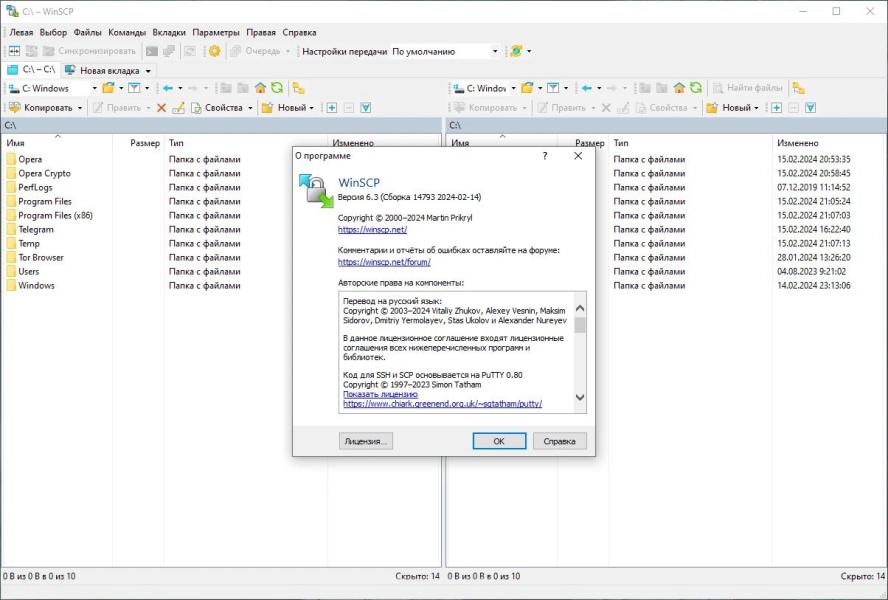Viewport: 888px width, 600px height.
Task: Switch to the C:\ – C:\ tab
Action: pos(31,70)
